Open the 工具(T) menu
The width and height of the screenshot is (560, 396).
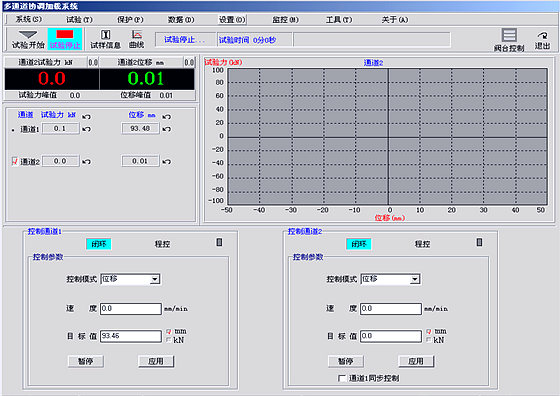[x=339, y=20]
